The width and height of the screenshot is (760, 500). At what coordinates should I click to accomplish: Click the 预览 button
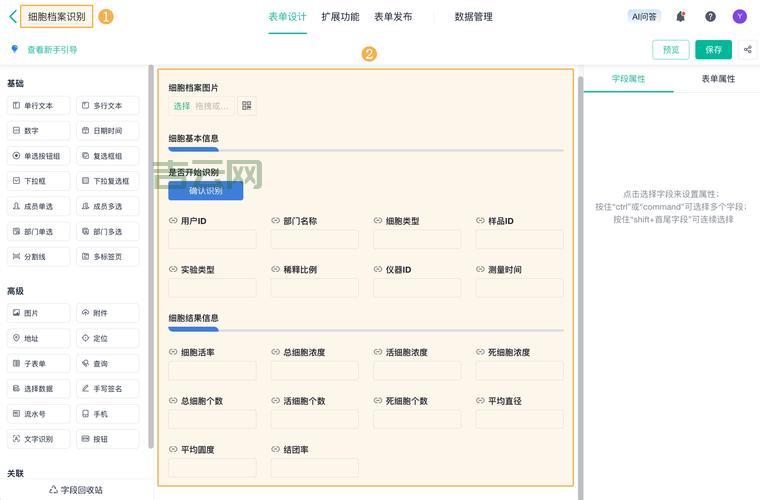671,49
